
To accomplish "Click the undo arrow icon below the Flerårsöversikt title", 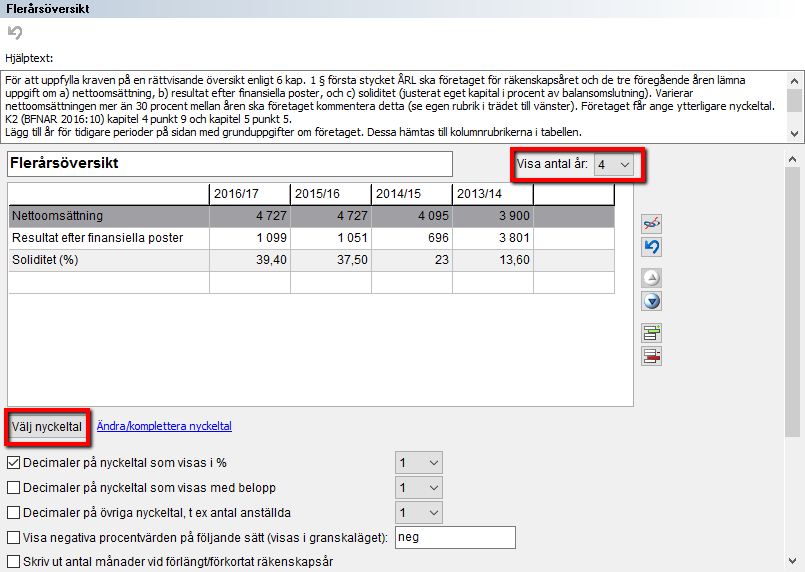I will [x=15, y=33].
